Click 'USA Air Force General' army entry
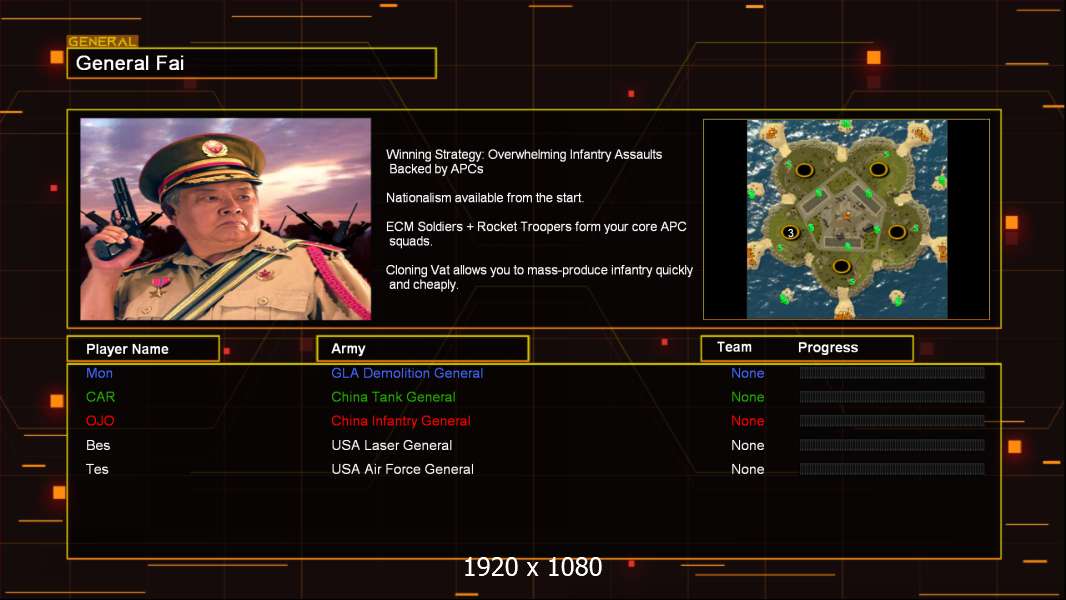 pos(402,469)
